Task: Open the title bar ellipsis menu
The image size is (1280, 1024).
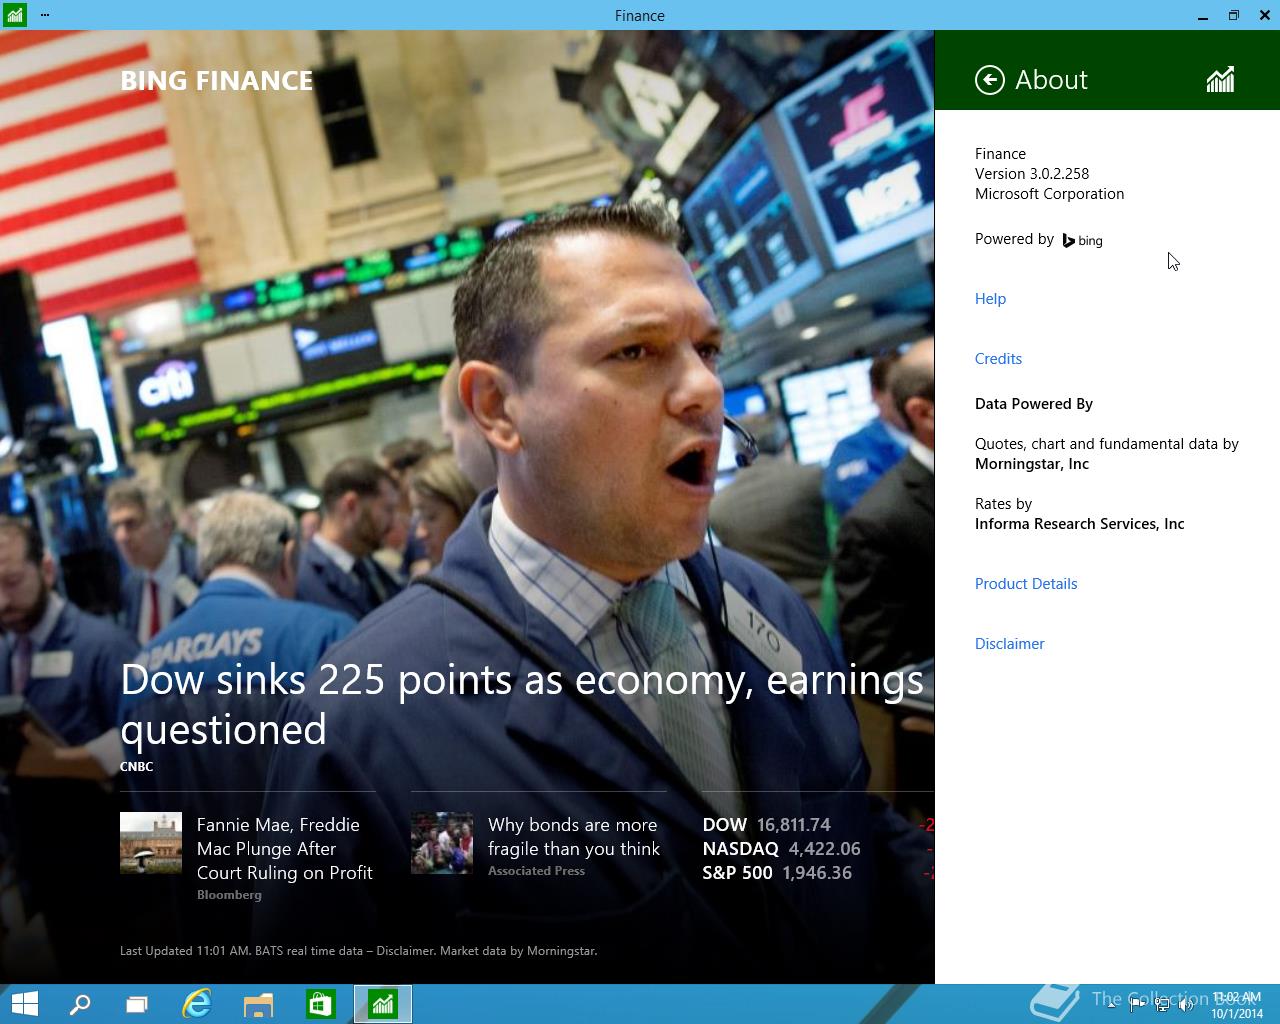Action: (x=45, y=15)
